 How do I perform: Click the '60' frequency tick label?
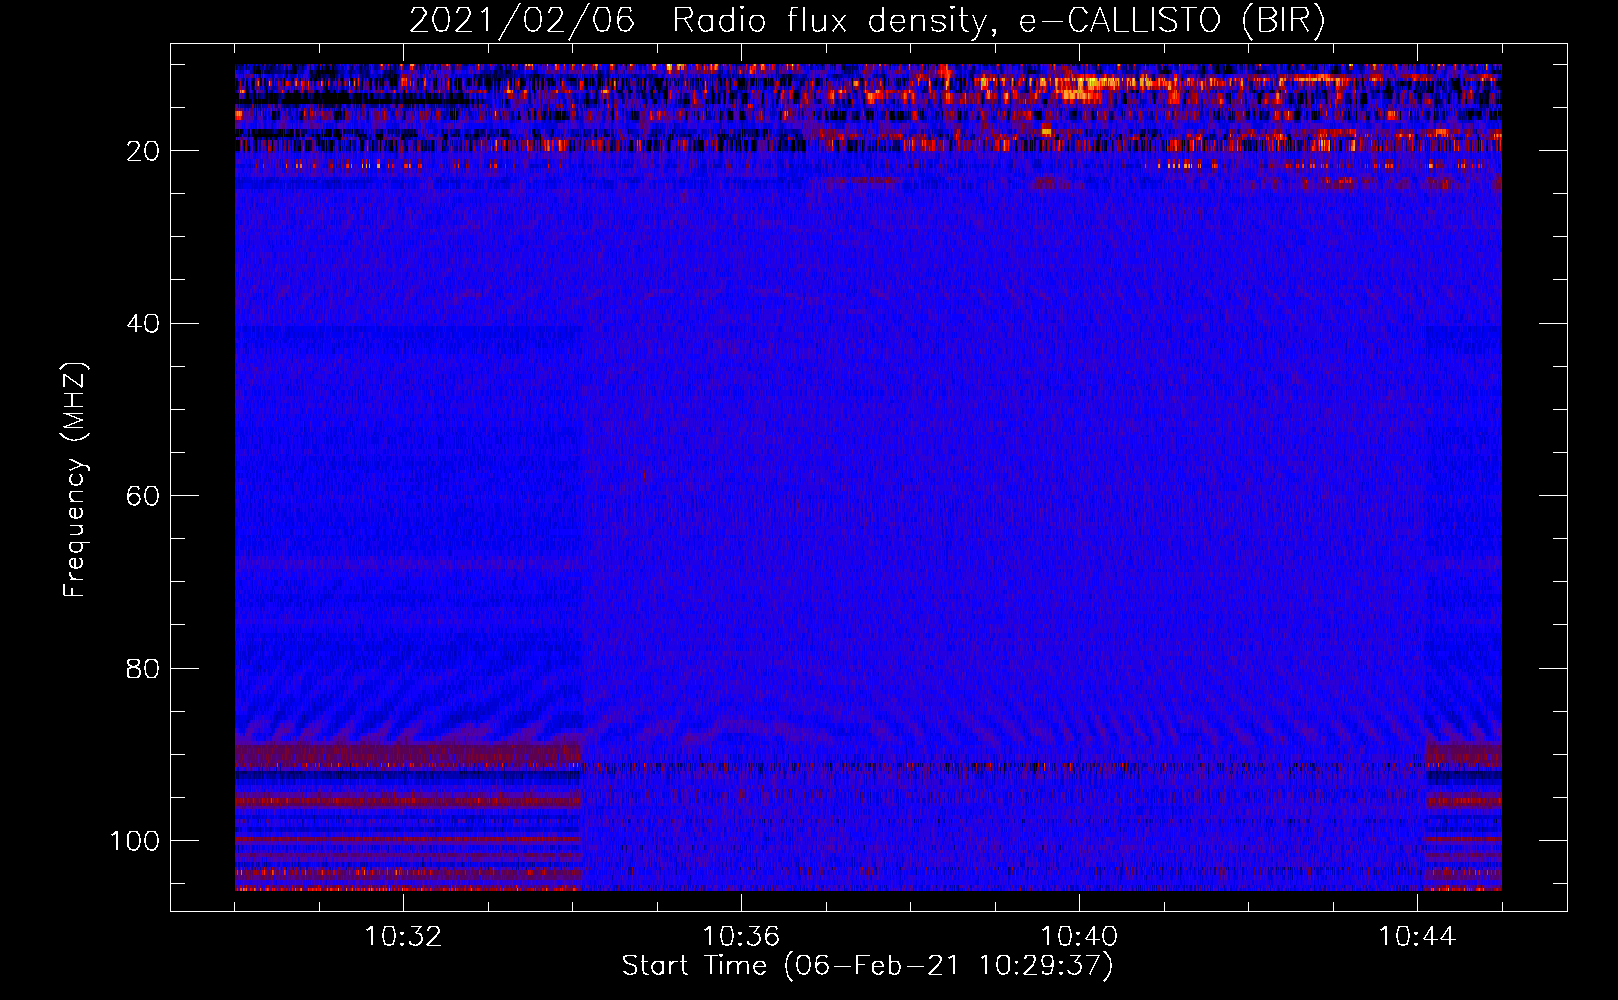point(144,496)
